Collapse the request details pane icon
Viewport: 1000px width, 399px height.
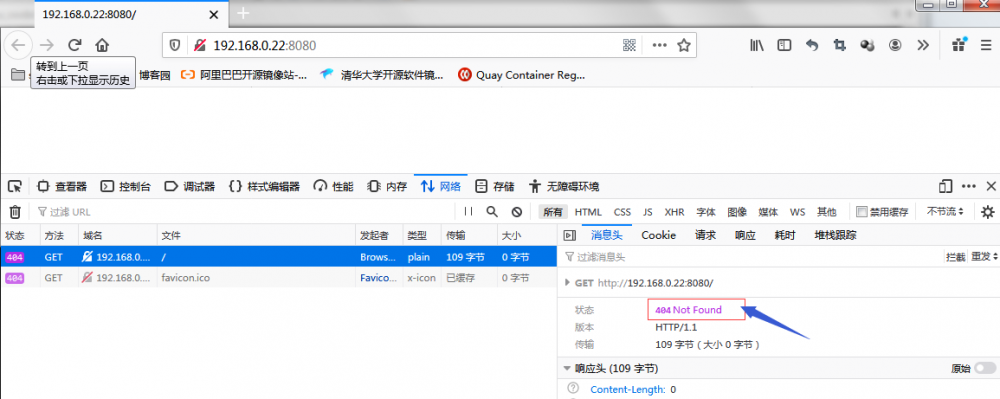click(x=570, y=235)
